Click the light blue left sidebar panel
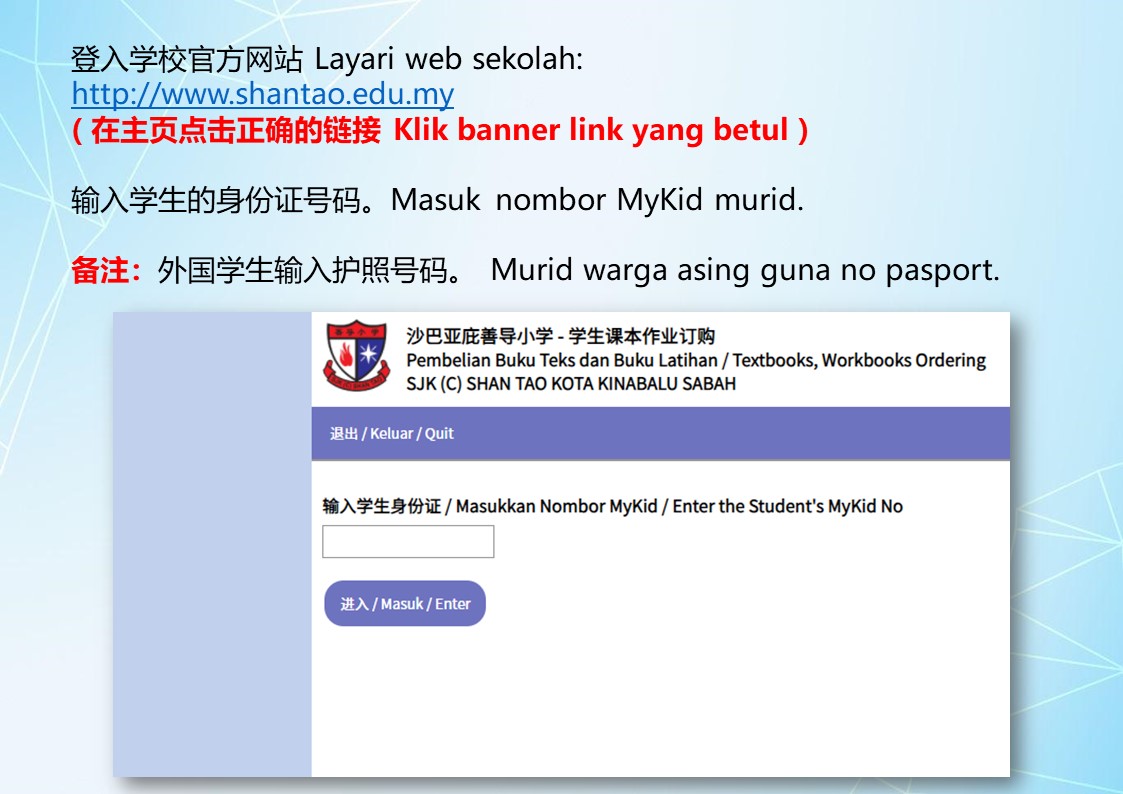Viewport: 1123px width, 794px height. point(212,544)
